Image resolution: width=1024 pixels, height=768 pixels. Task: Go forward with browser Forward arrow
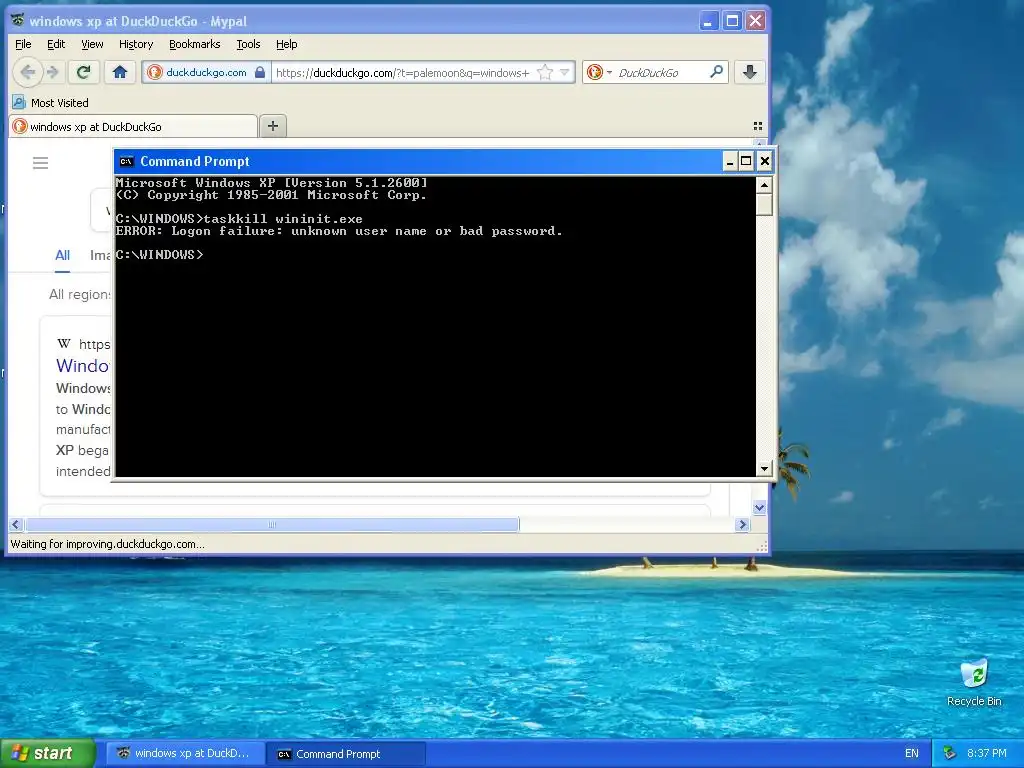pos(54,72)
